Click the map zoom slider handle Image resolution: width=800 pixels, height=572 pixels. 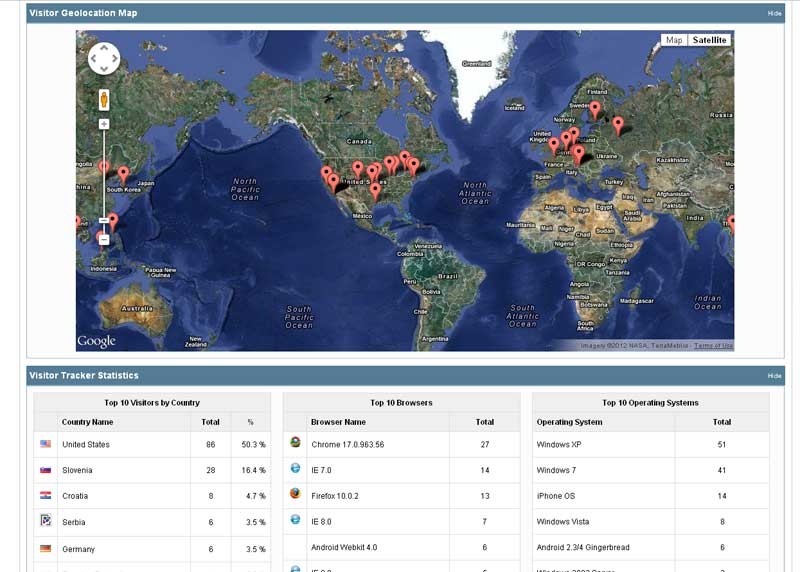(104, 220)
